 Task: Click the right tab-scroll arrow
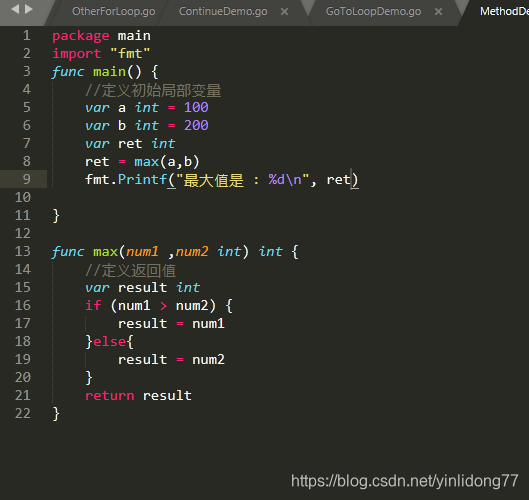[29, 9]
